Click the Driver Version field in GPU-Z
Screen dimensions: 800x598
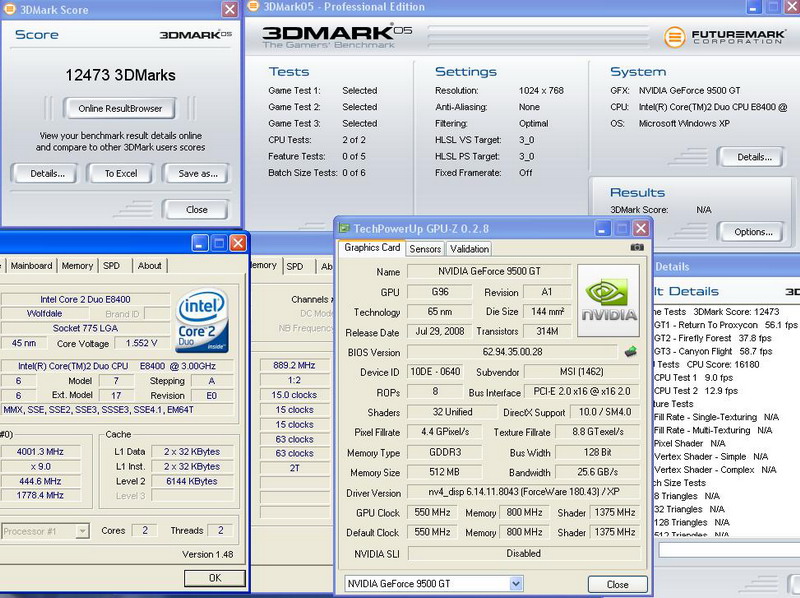523,492
